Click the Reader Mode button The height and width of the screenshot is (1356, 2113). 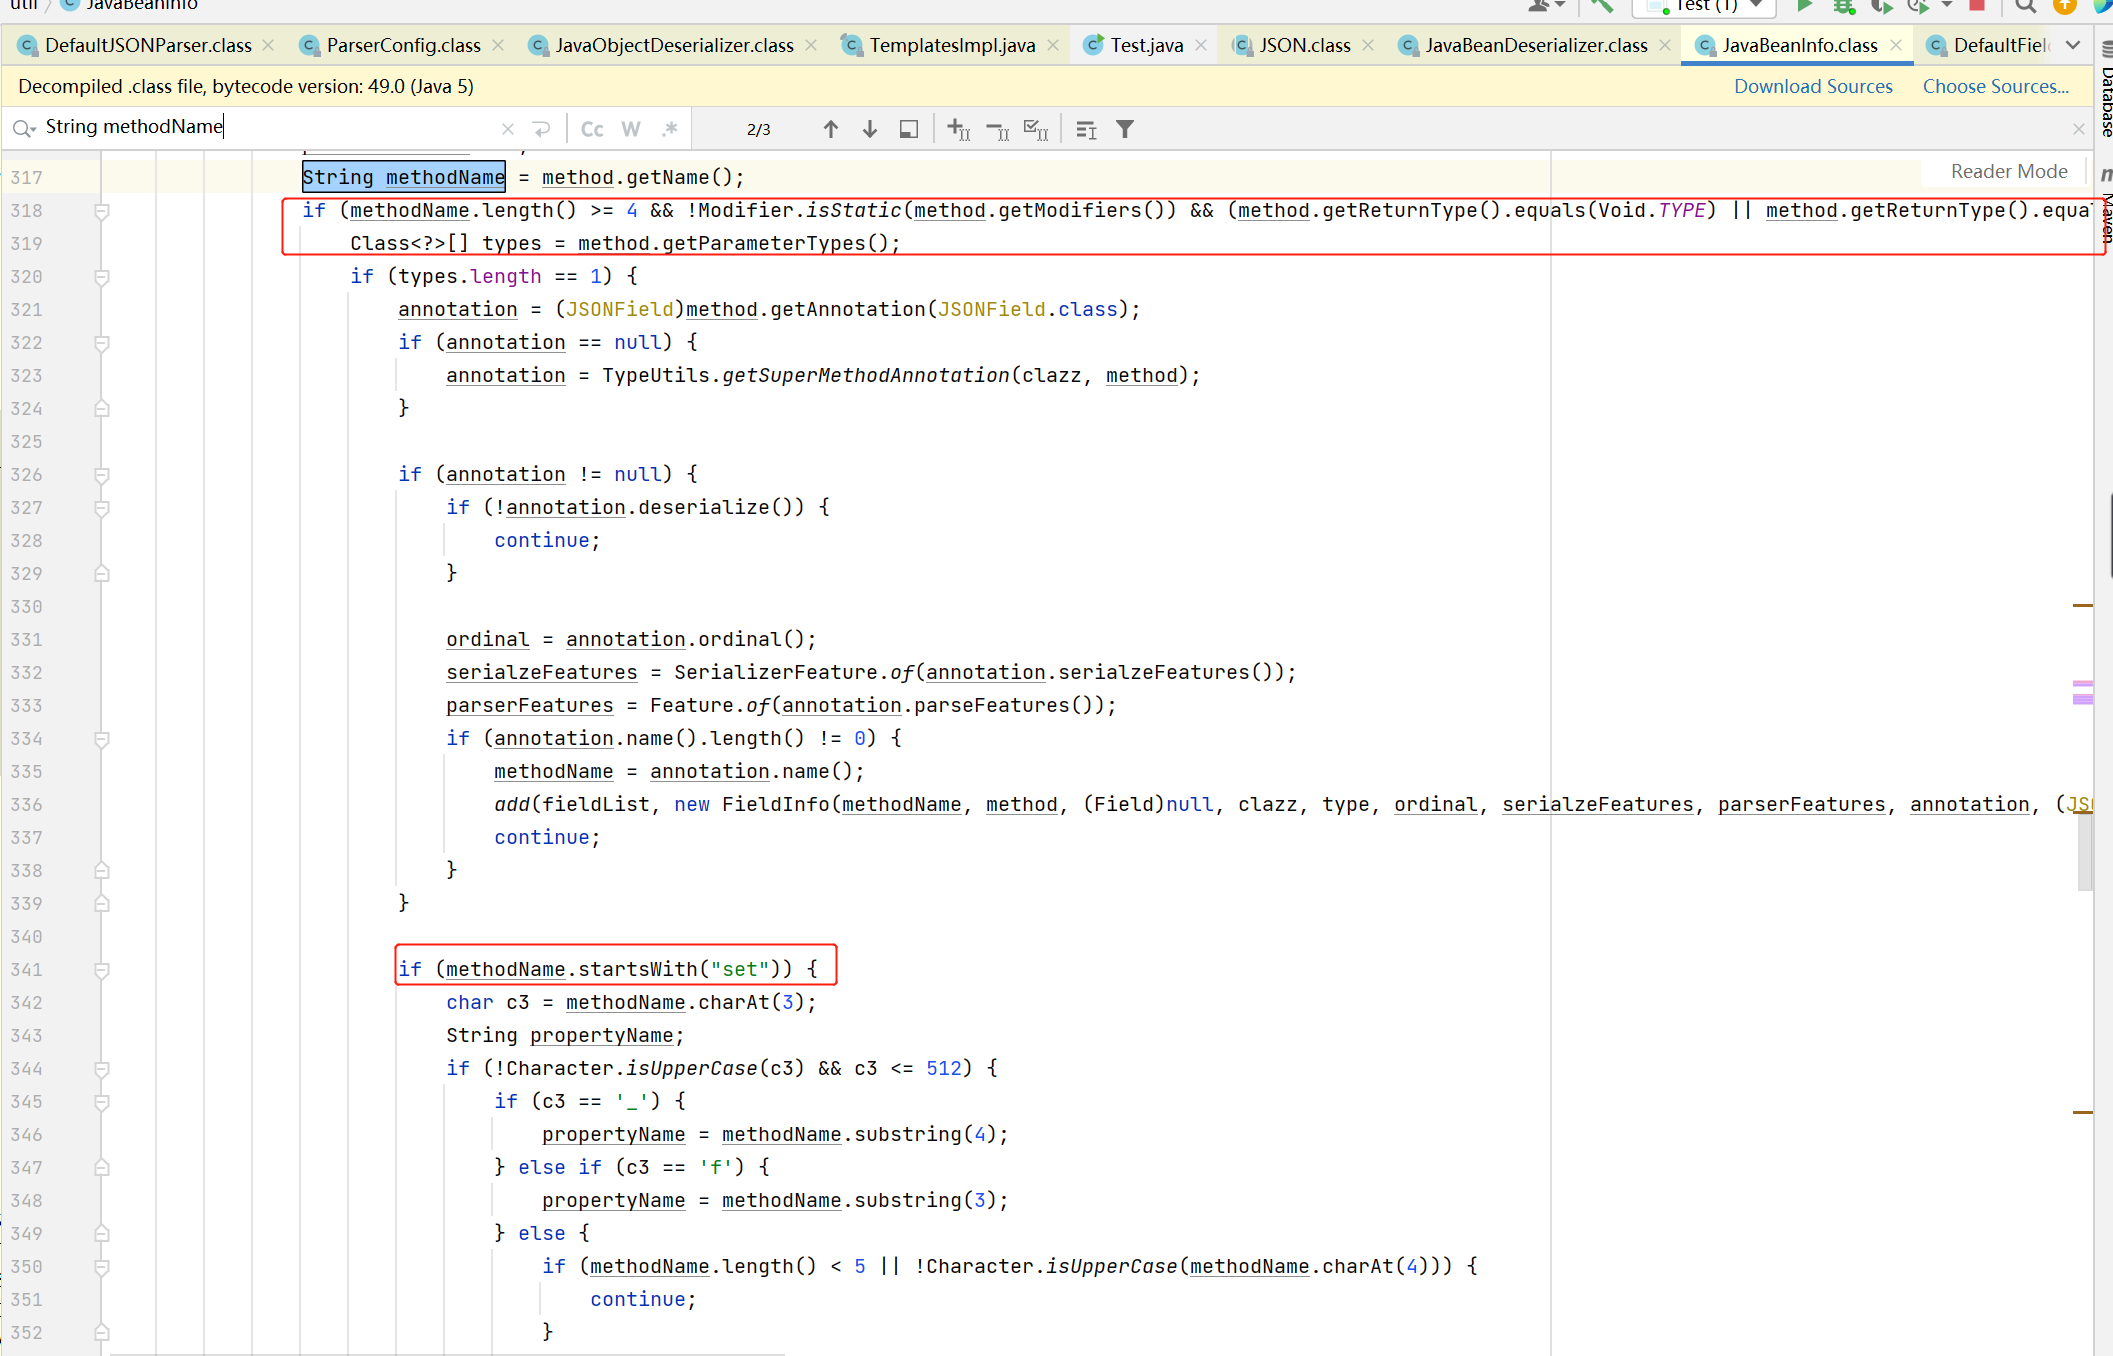[x=2008, y=171]
